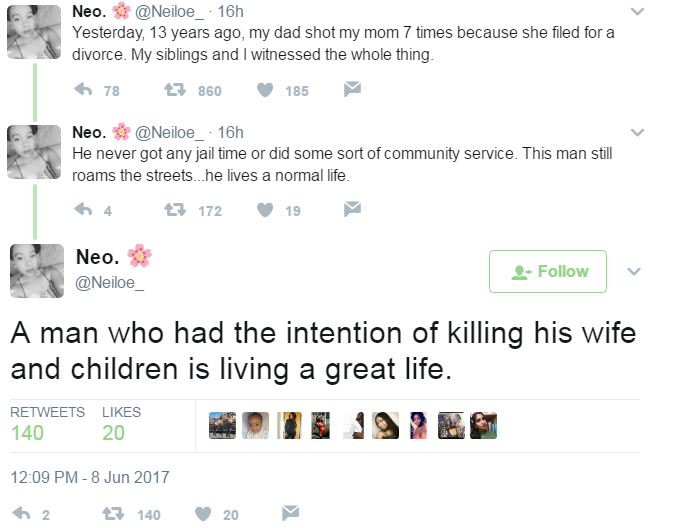Retweet the first tweet with 860 retweets
Image resolution: width=675 pixels, height=528 pixels.
pyautogui.click(x=176, y=91)
